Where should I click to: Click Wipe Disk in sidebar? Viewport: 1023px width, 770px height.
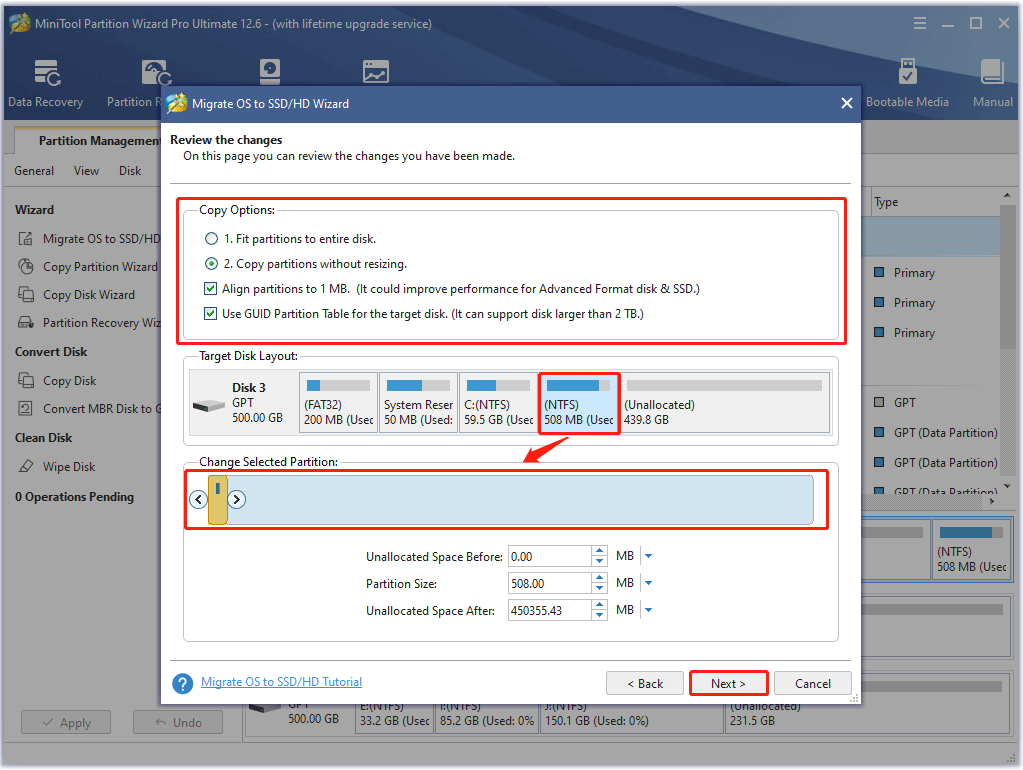click(x=69, y=467)
